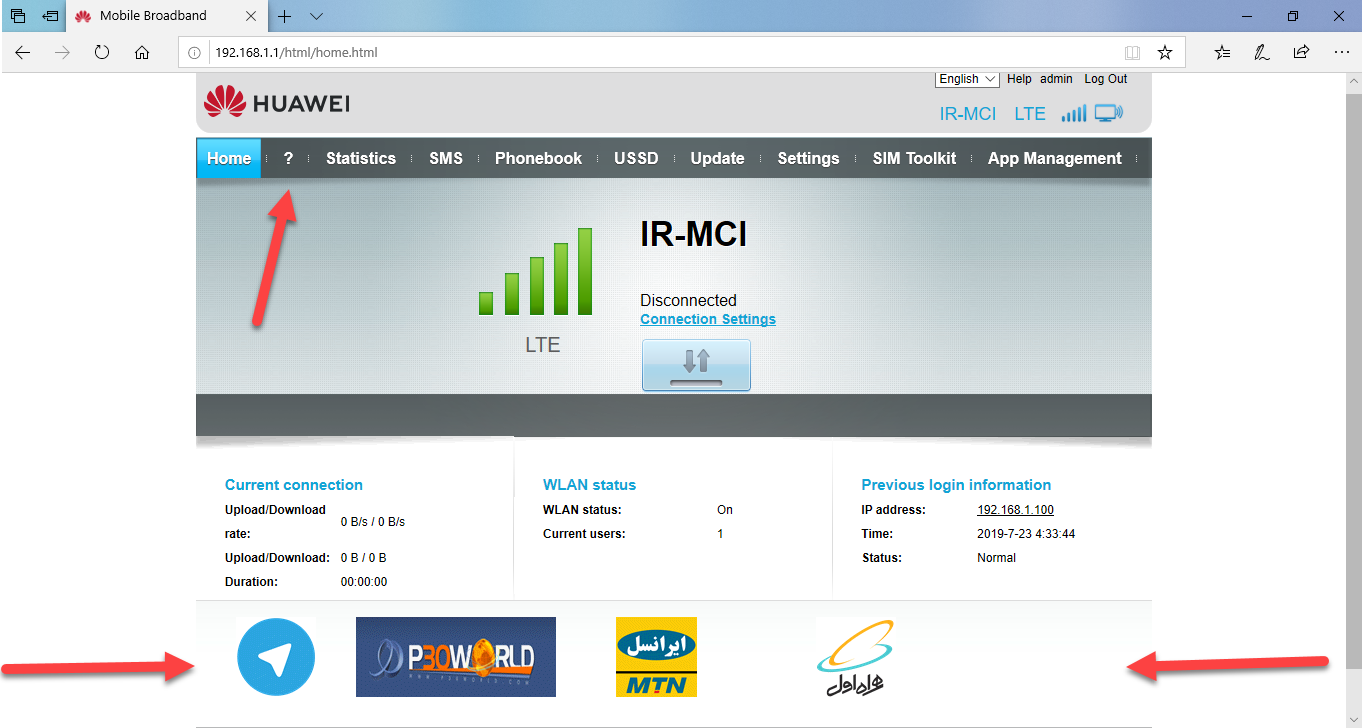The height and width of the screenshot is (728, 1362).
Task: Click the Share page icon
Action: coord(1301,52)
